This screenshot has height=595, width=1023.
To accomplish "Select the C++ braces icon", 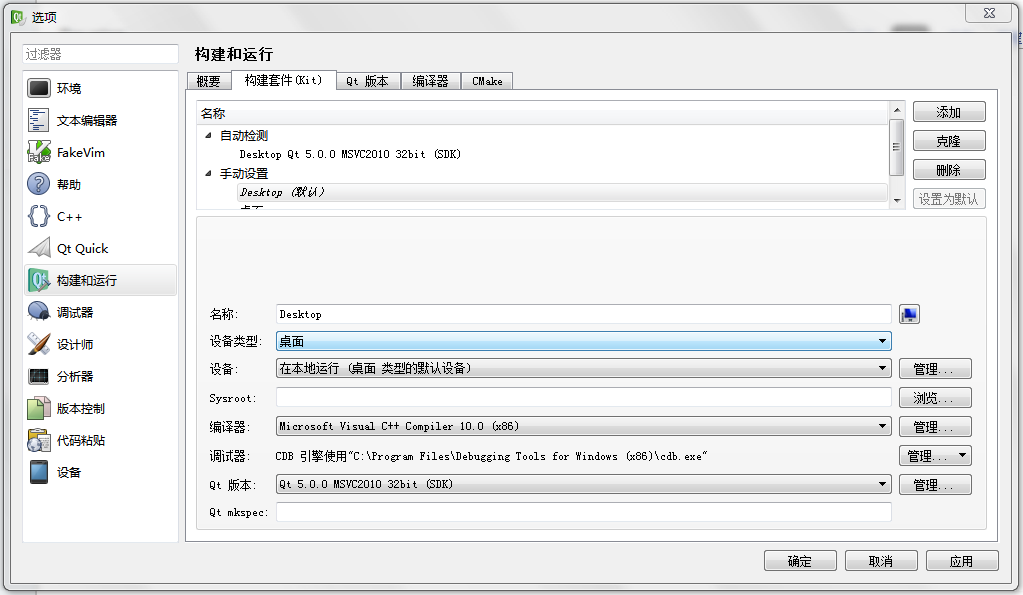I will click(x=39, y=216).
